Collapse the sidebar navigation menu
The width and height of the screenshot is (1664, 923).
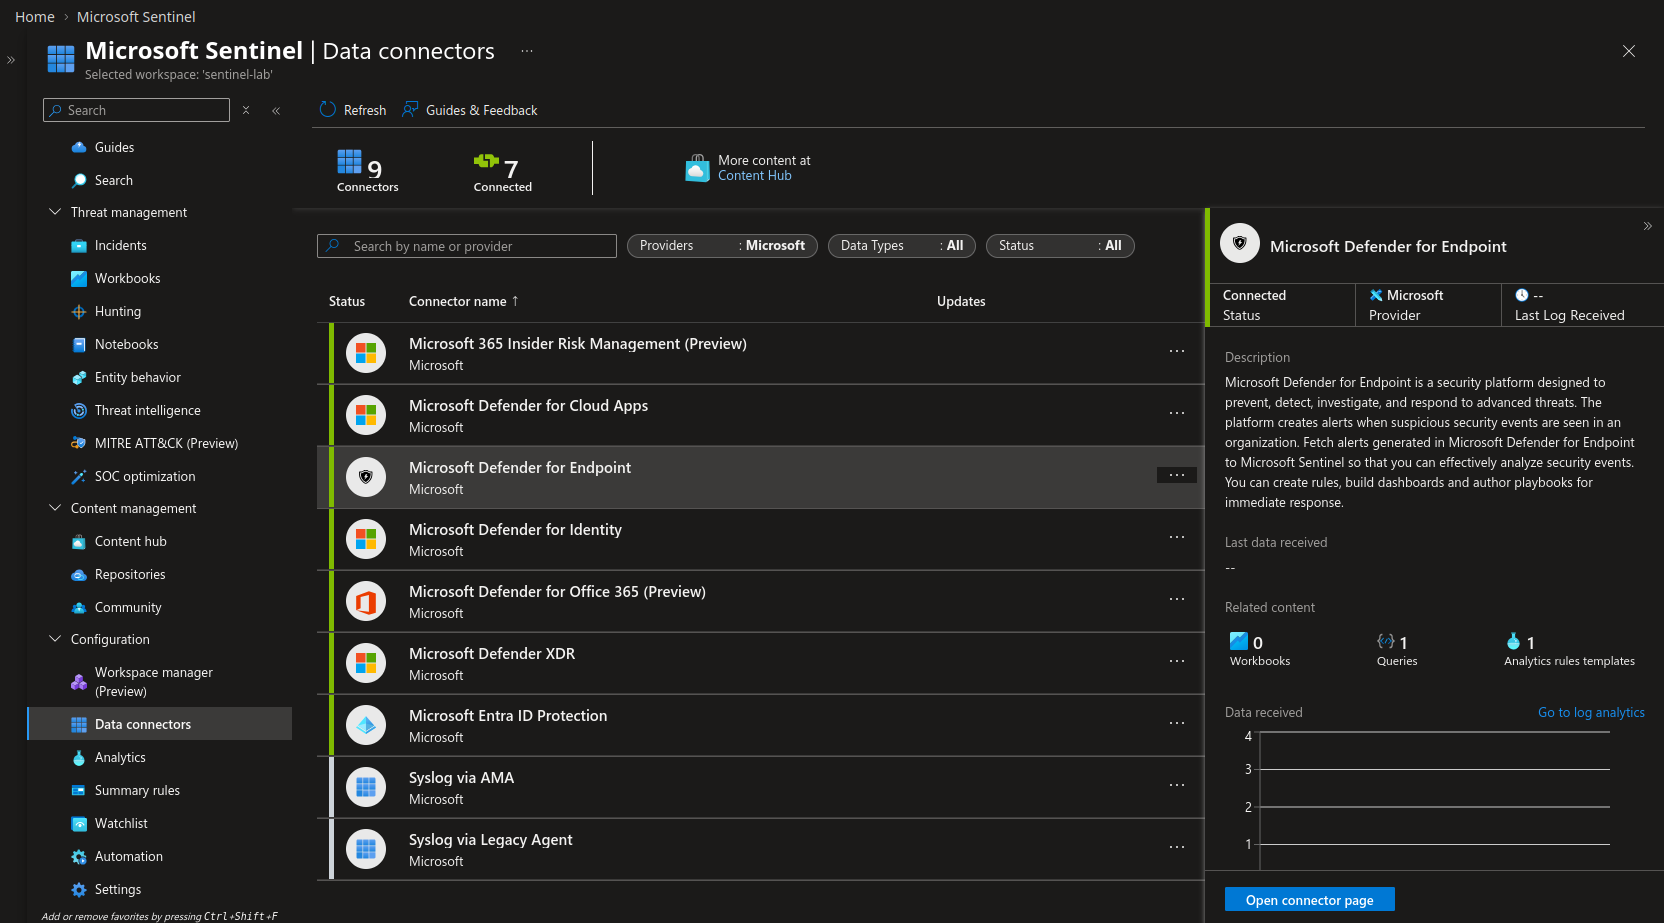pyautogui.click(x=276, y=111)
